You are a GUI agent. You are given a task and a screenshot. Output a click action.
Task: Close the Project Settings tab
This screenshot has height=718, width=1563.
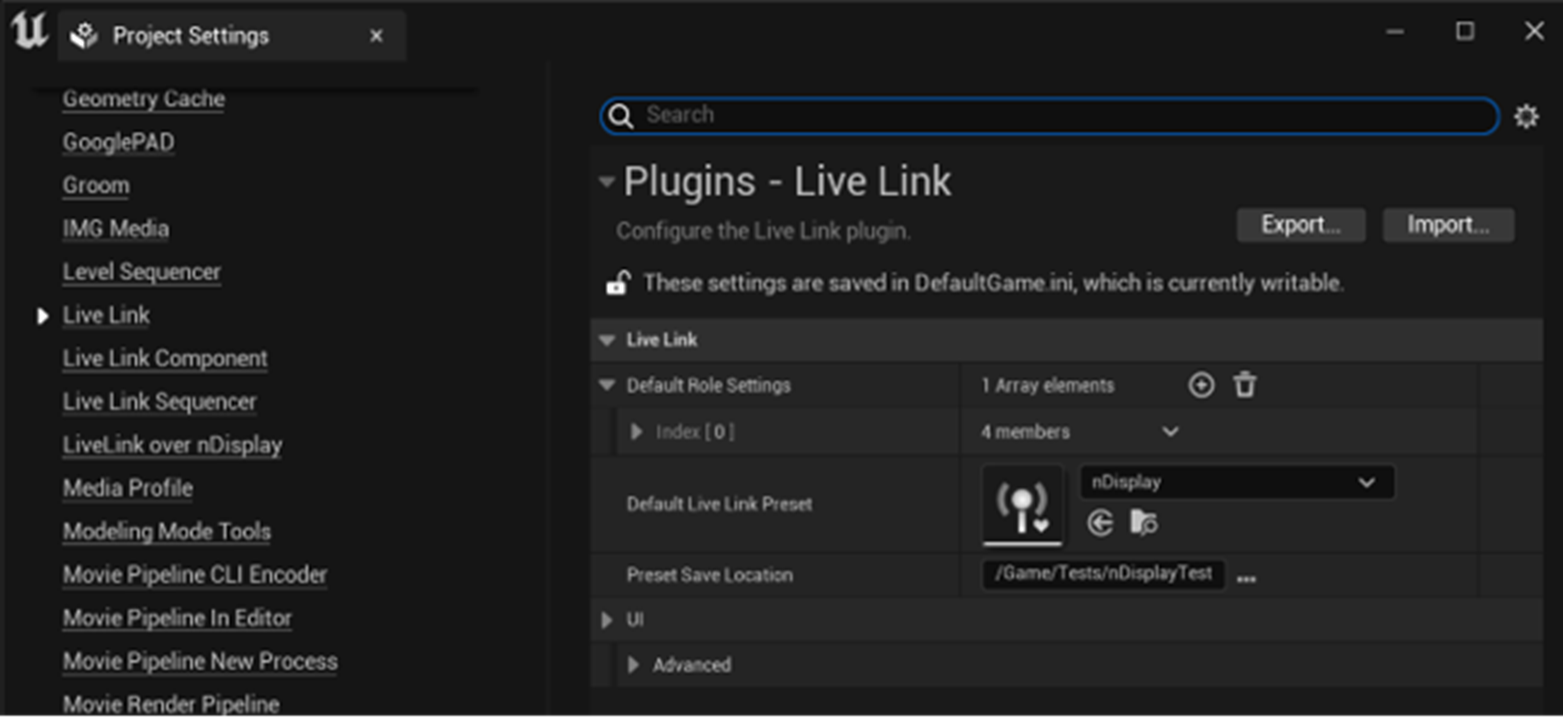[x=376, y=36]
